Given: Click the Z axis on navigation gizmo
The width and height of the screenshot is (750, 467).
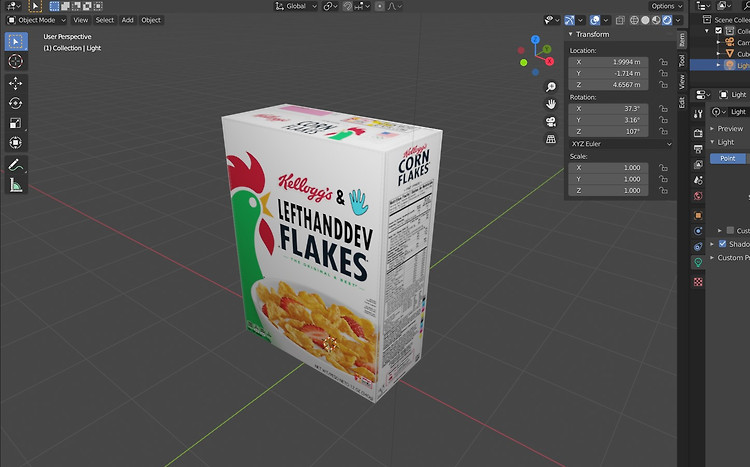Looking at the screenshot, I should (535, 39).
